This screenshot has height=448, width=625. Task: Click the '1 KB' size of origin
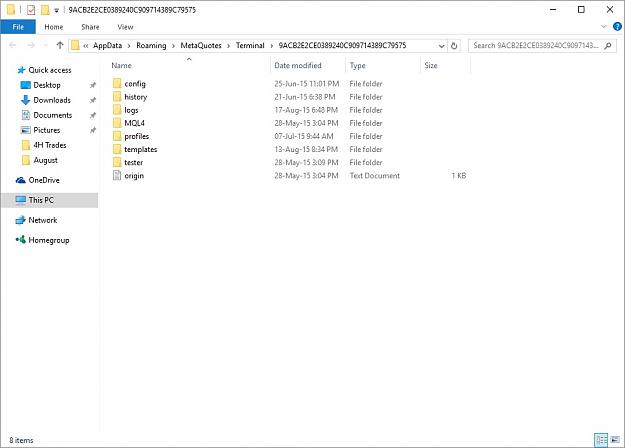point(458,175)
